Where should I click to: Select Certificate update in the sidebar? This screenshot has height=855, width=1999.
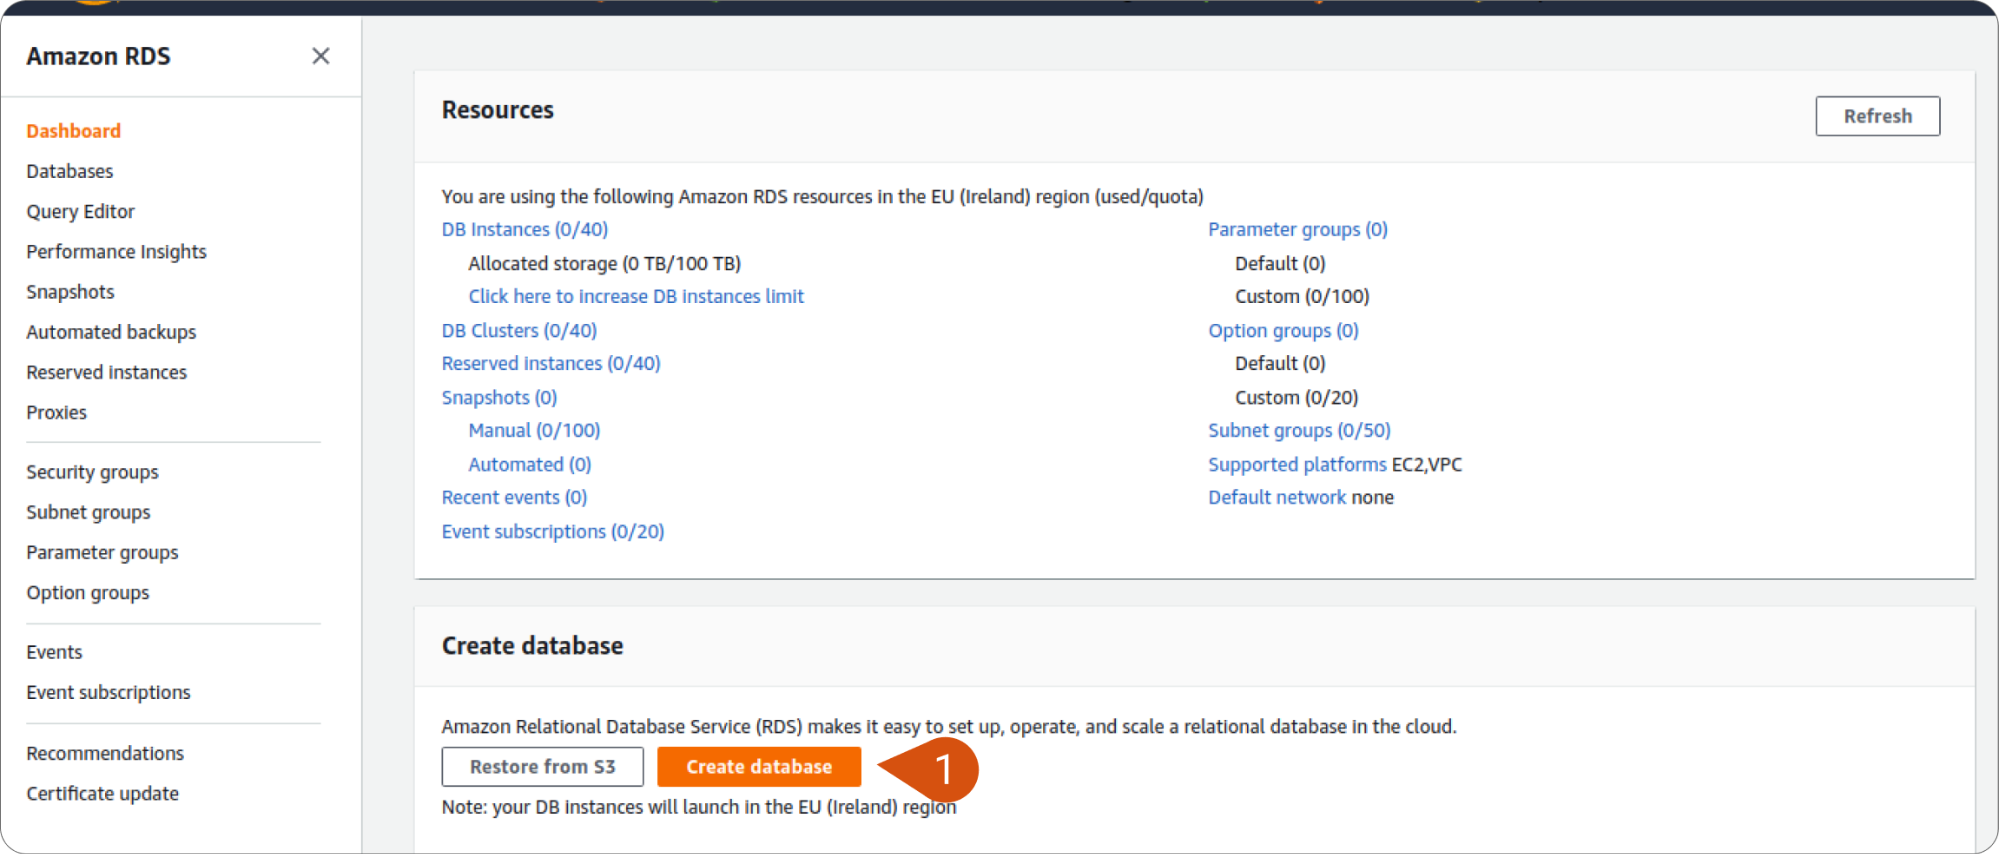click(102, 794)
